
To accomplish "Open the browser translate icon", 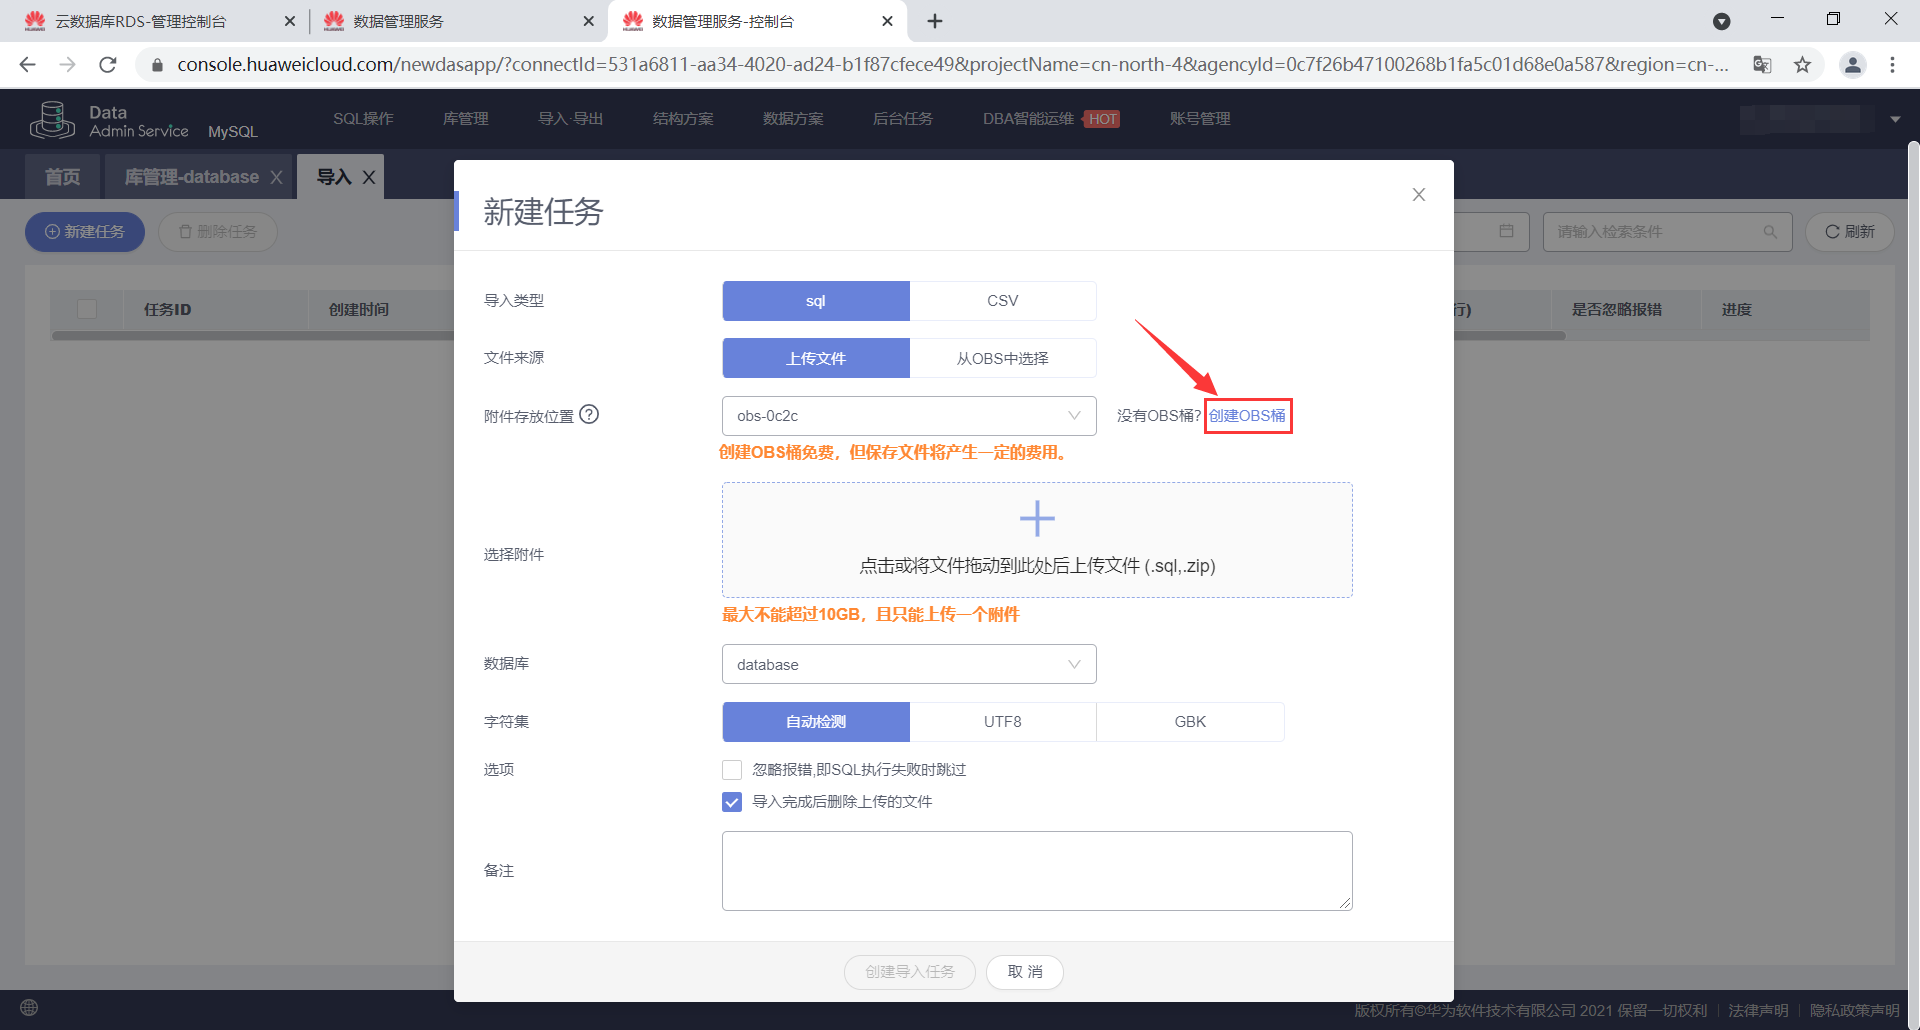I will (1762, 65).
